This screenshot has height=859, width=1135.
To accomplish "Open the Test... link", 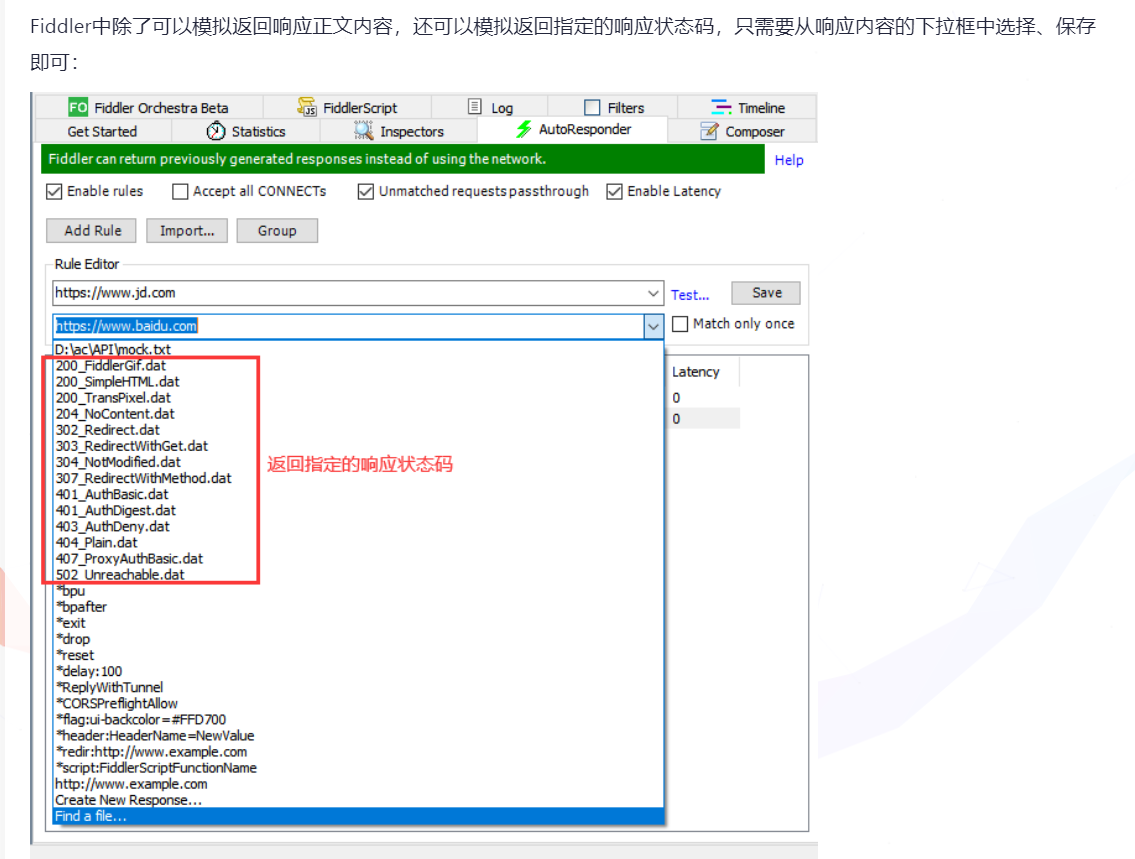I will (x=690, y=295).
